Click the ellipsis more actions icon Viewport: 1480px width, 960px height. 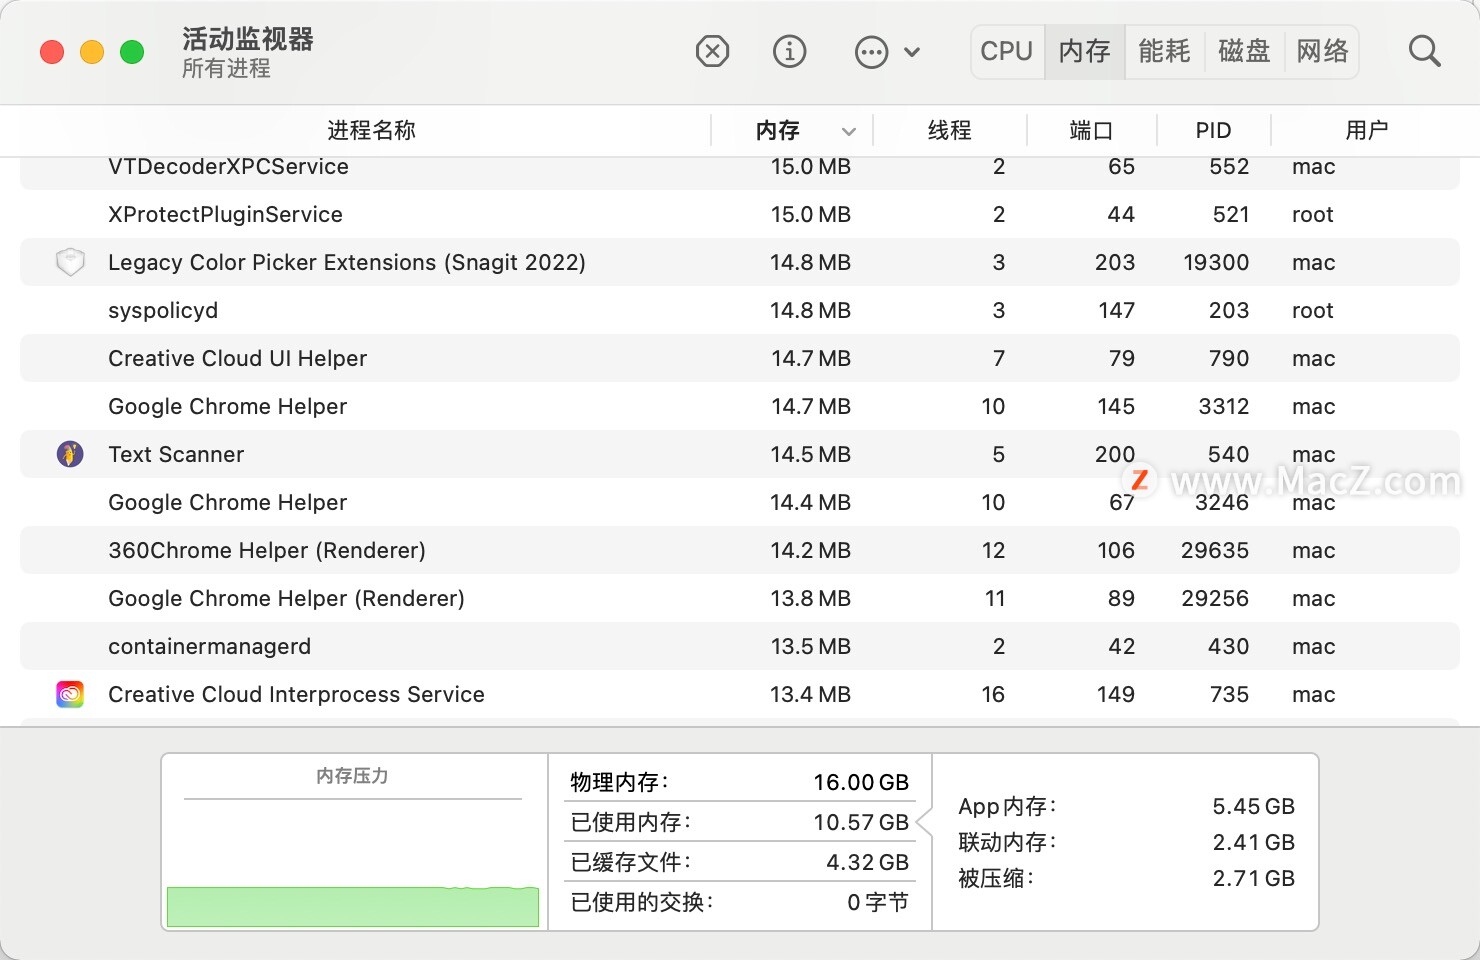[872, 51]
